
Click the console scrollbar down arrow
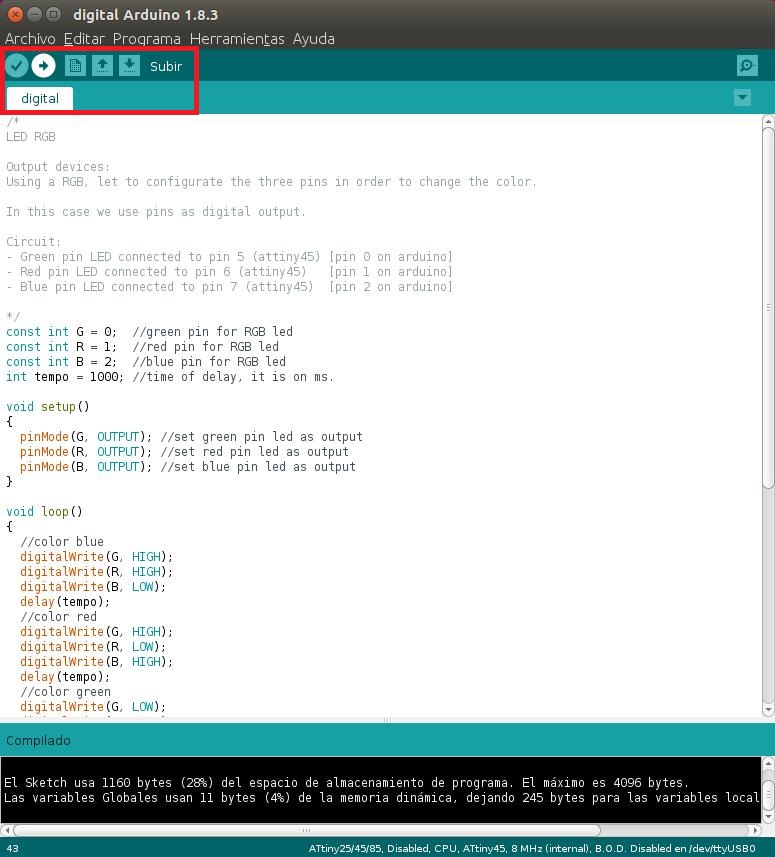768,817
